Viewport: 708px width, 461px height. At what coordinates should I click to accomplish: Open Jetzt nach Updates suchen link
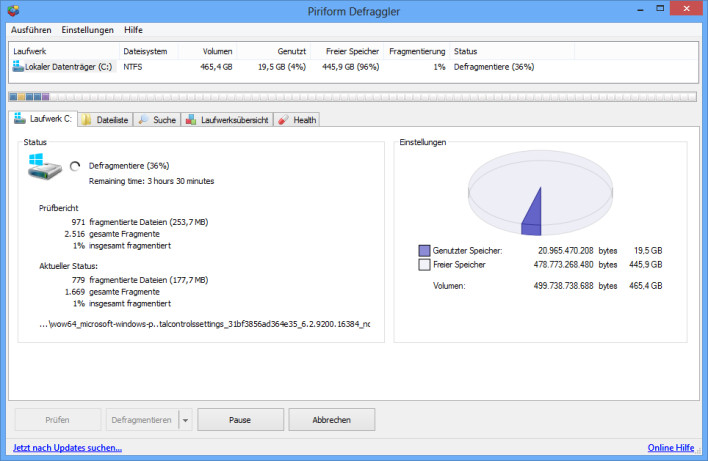coord(67,447)
